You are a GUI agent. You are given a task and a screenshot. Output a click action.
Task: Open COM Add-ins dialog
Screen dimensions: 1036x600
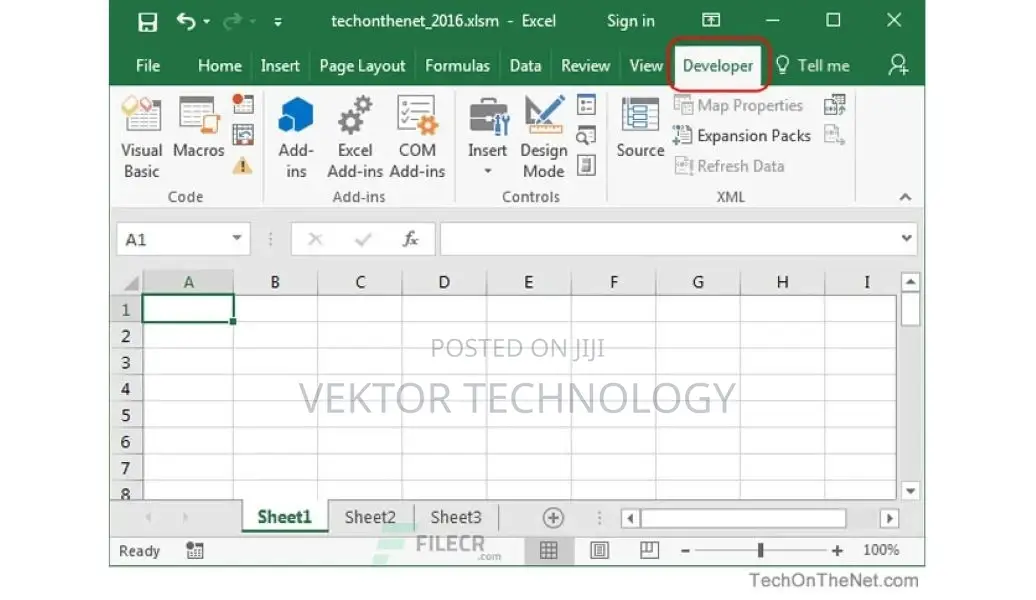tap(417, 138)
